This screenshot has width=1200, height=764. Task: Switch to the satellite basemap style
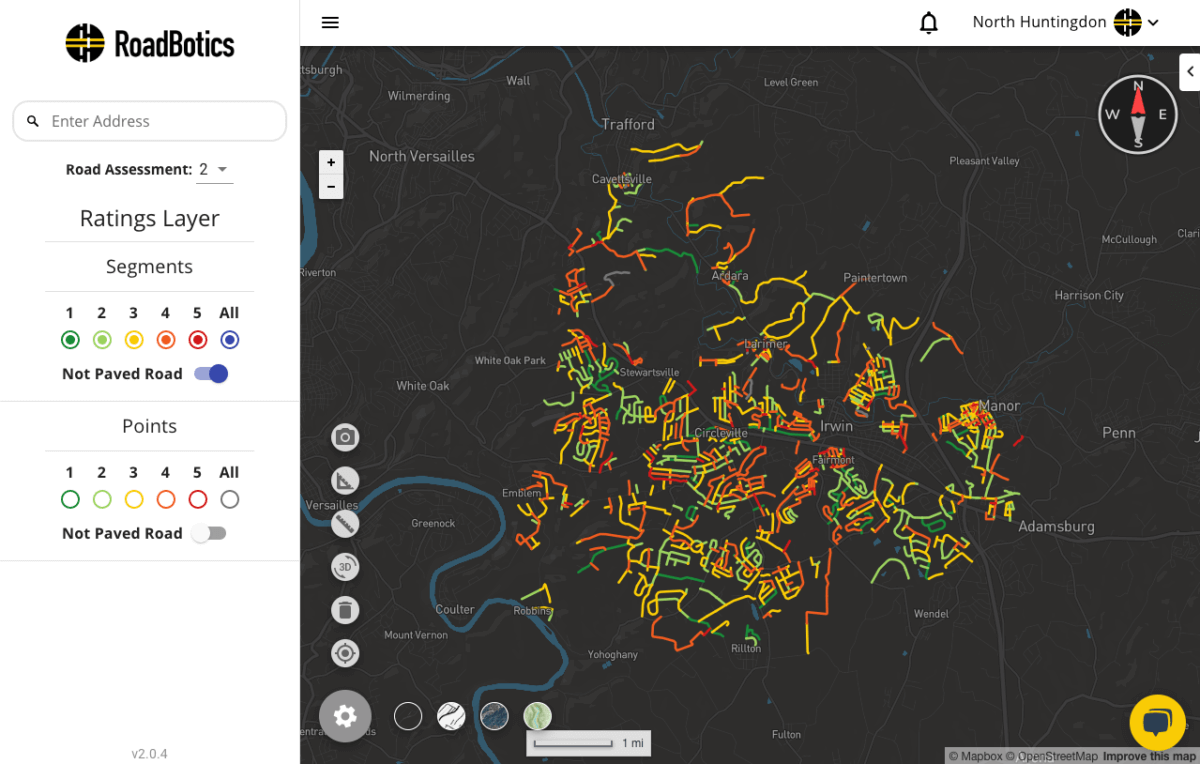point(495,716)
